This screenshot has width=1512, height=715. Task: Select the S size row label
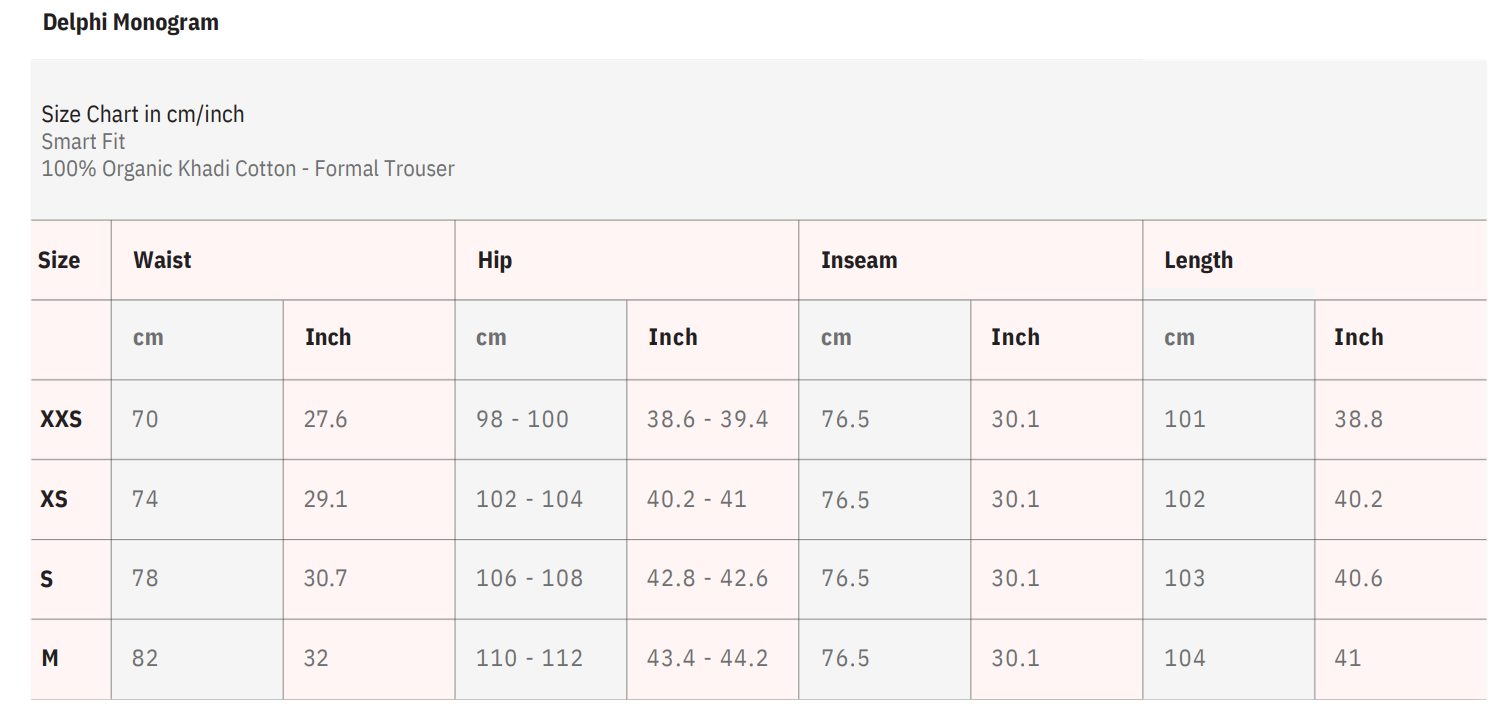pos(47,579)
